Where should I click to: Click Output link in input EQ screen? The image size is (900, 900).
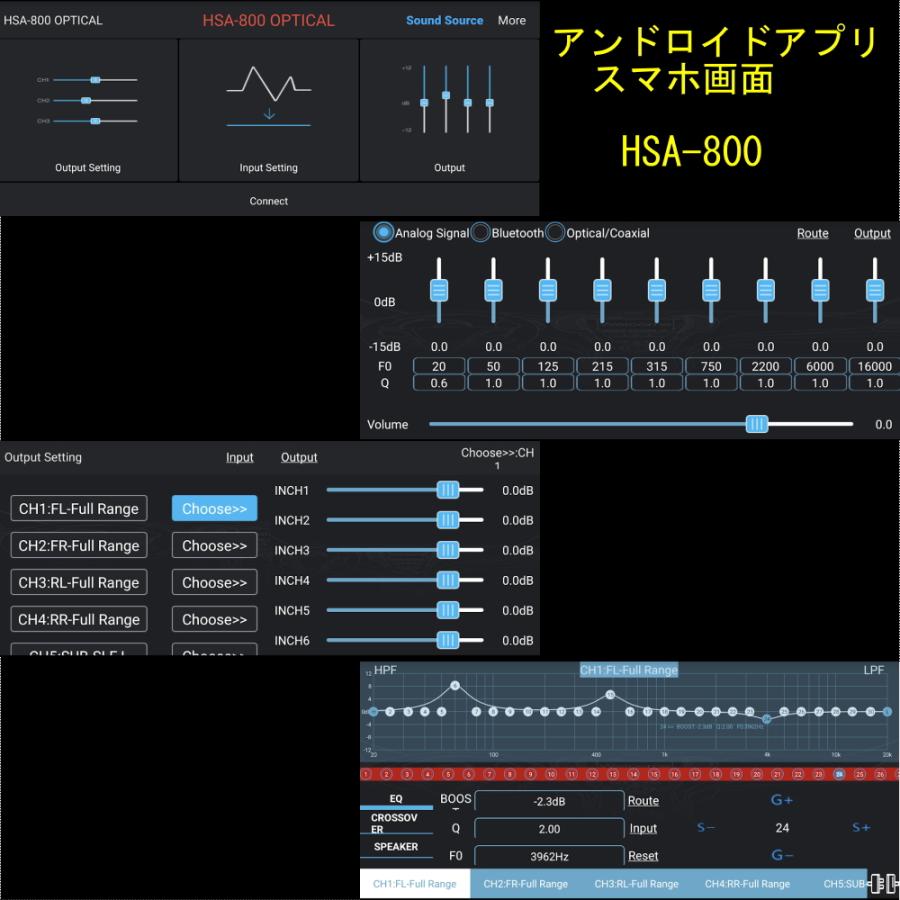click(872, 233)
